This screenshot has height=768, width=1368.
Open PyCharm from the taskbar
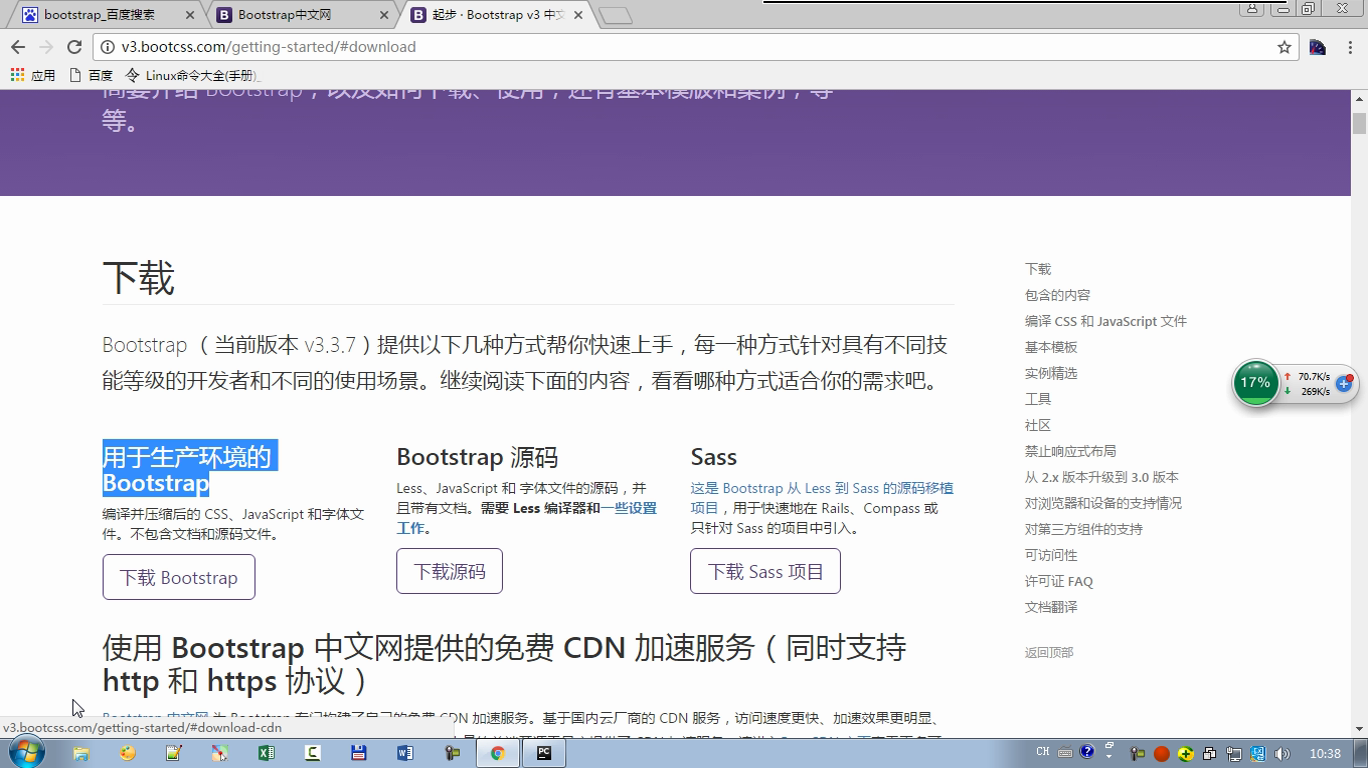click(544, 753)
